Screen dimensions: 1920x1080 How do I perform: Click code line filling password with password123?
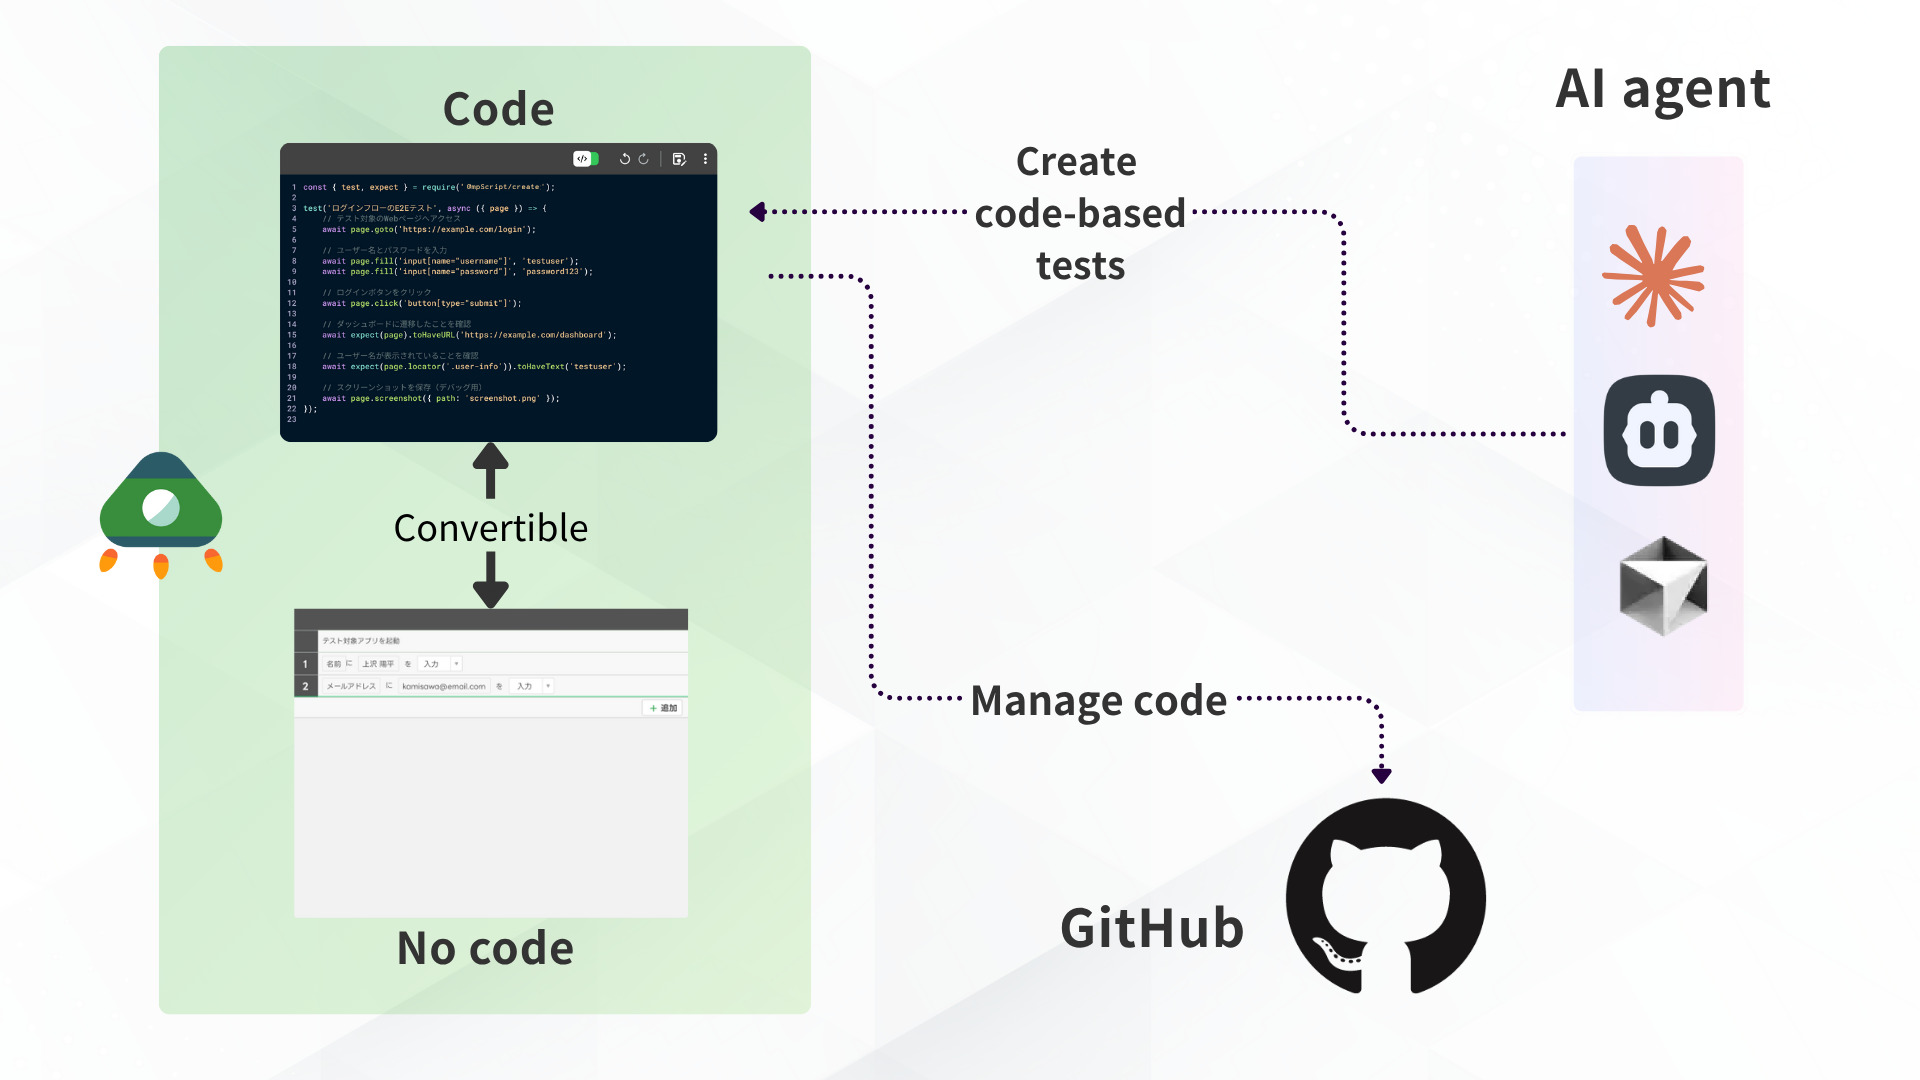coord(457,272)
